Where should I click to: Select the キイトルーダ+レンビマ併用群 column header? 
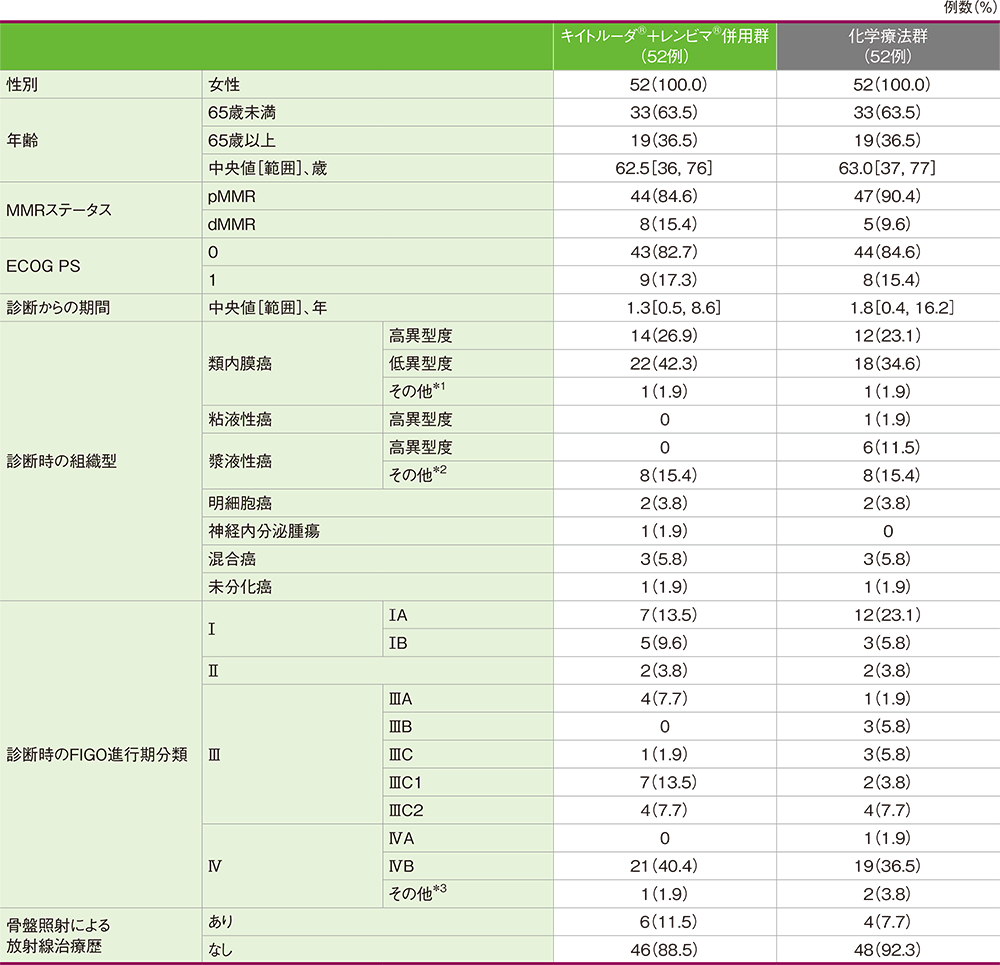coord(665,44)
